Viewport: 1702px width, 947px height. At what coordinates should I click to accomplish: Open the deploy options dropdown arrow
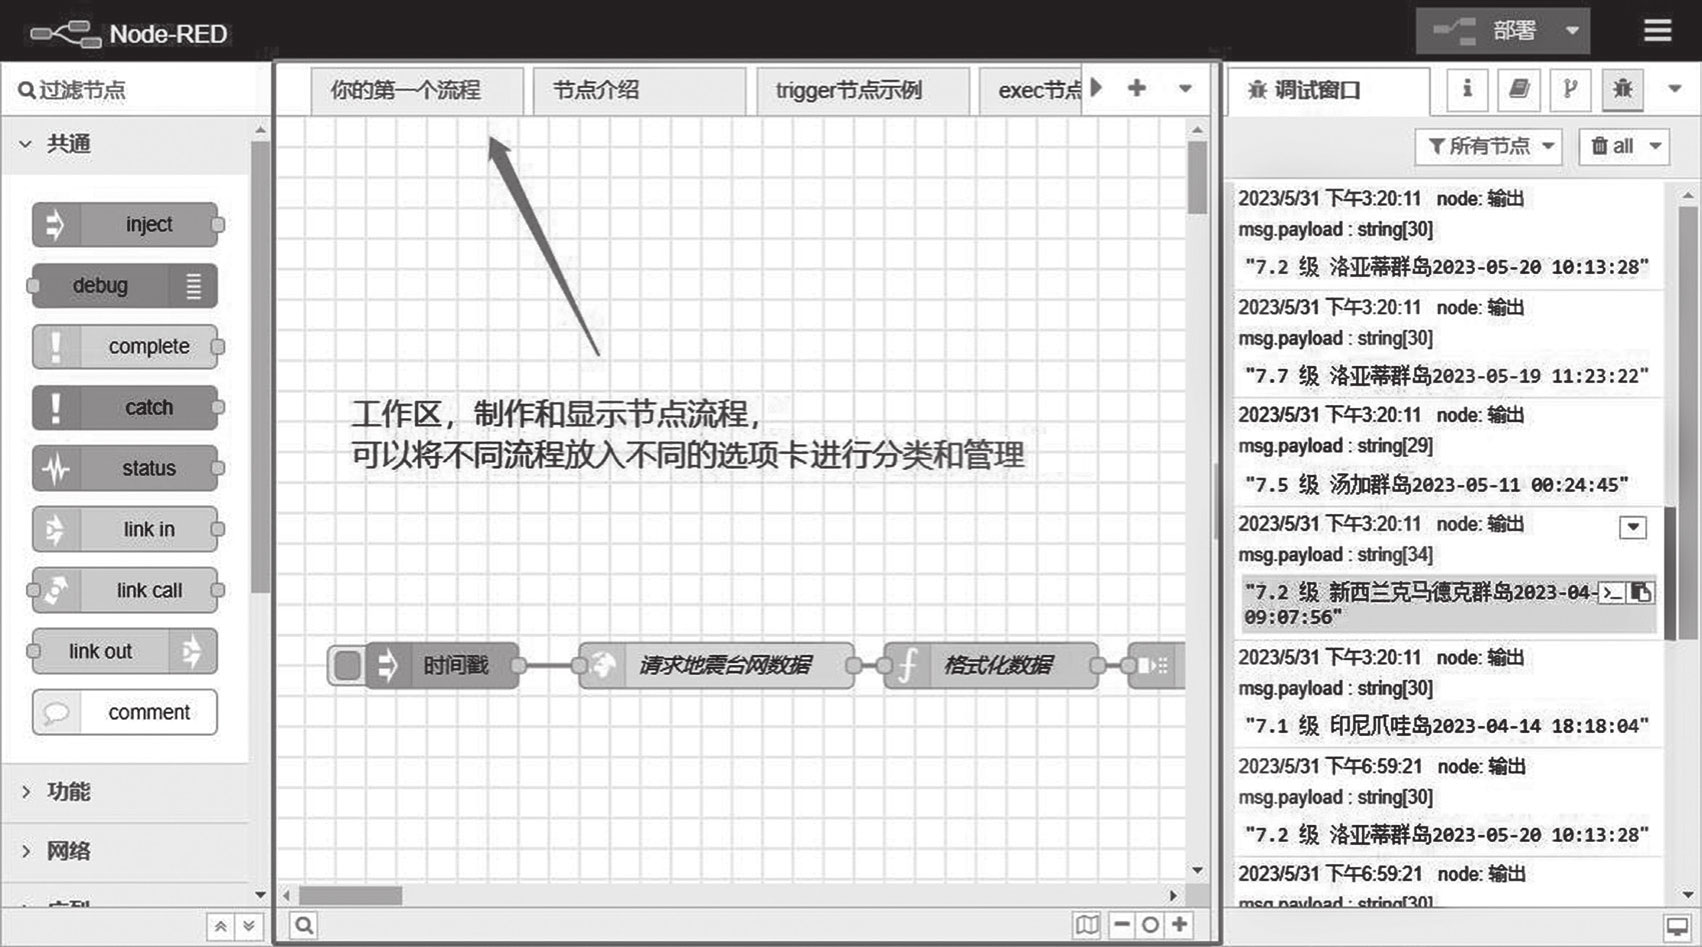click(x=1572, y=31)
